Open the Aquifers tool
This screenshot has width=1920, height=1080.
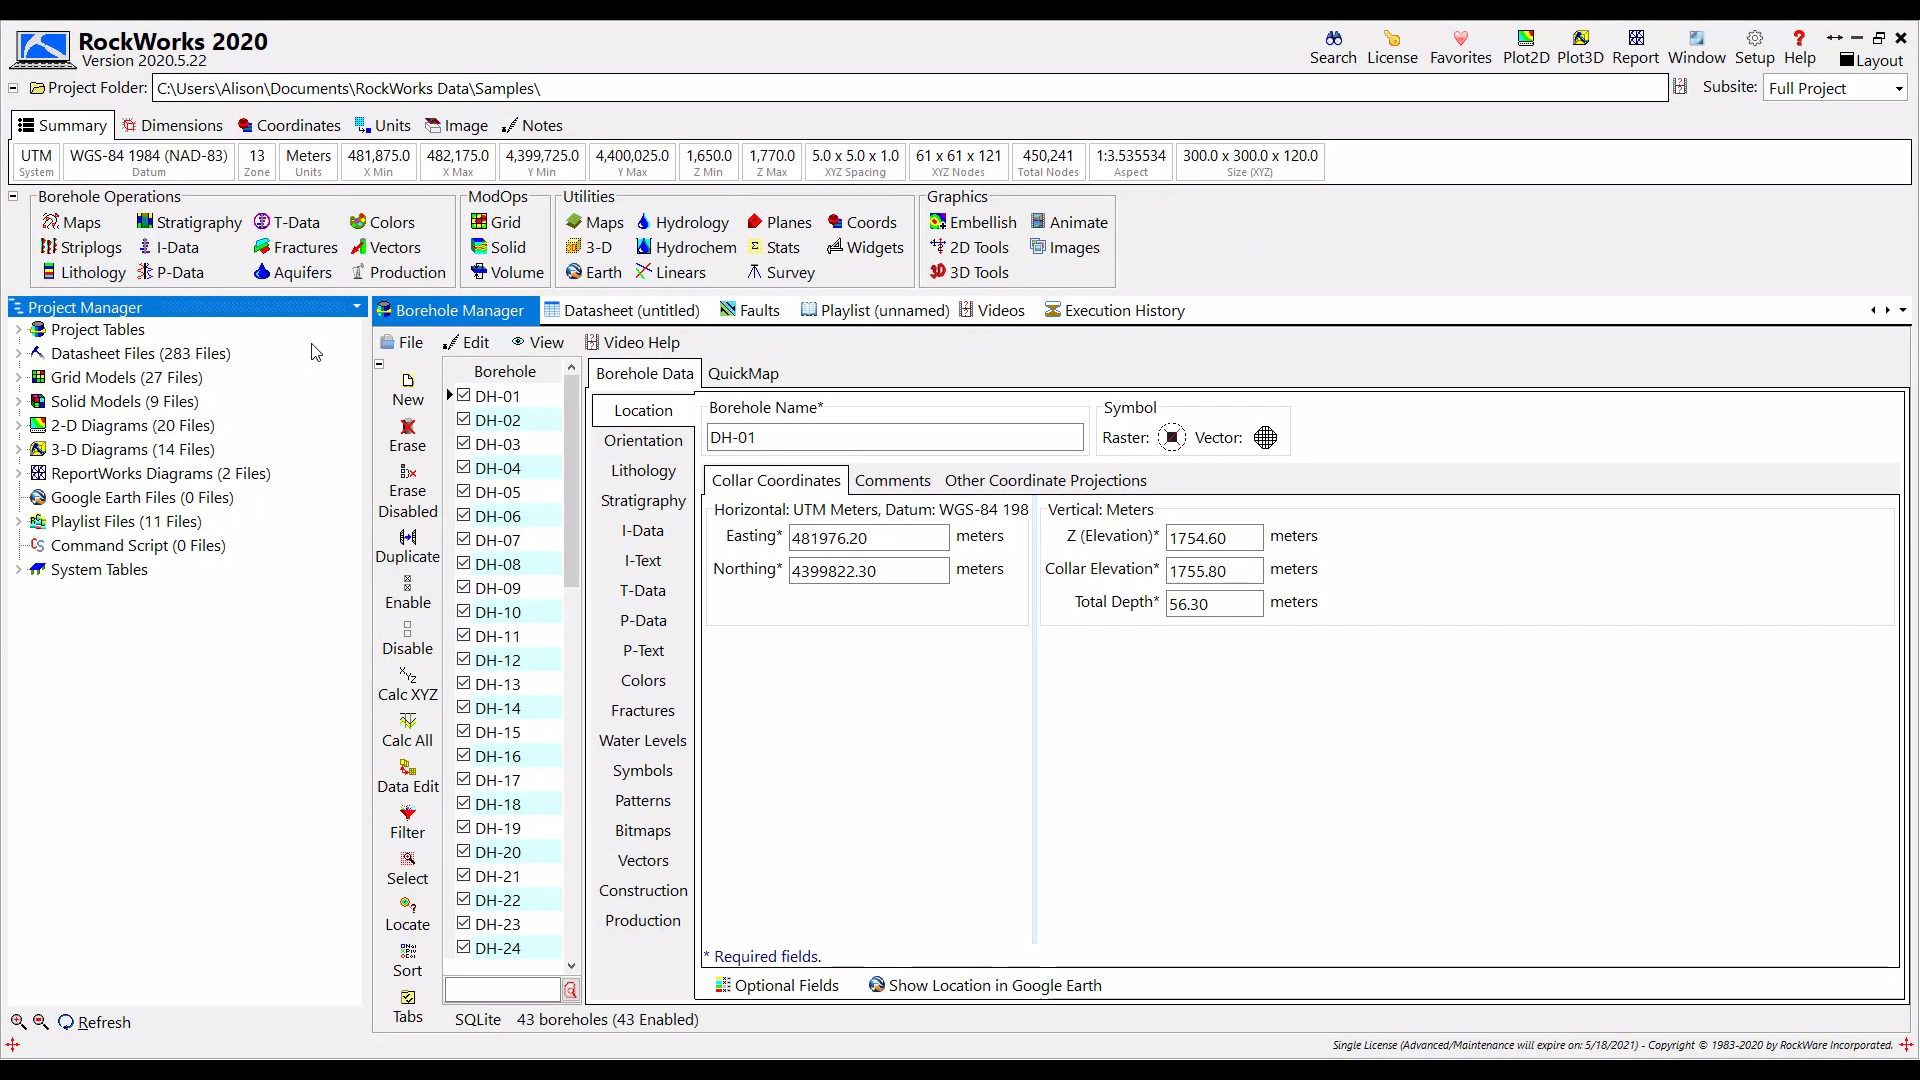tap(293, 272)
